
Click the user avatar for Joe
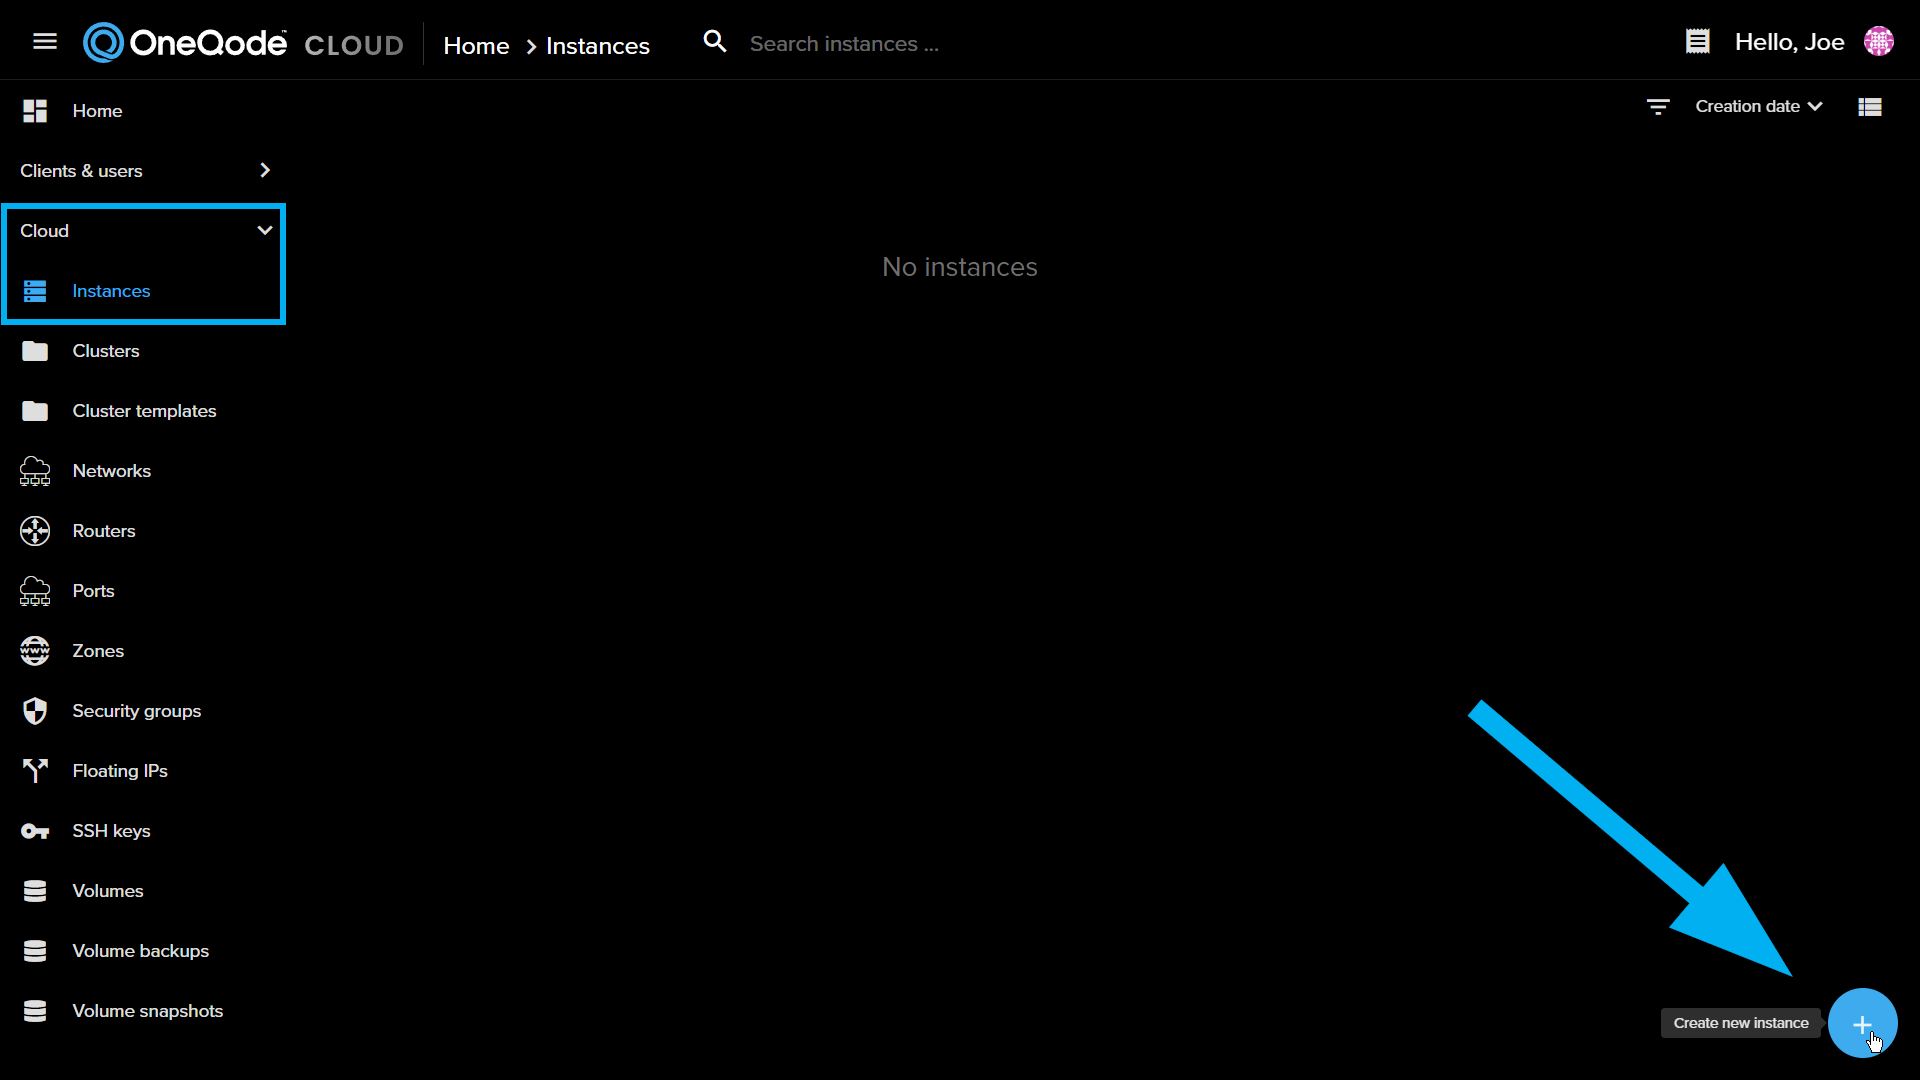tap(1880, 41)
